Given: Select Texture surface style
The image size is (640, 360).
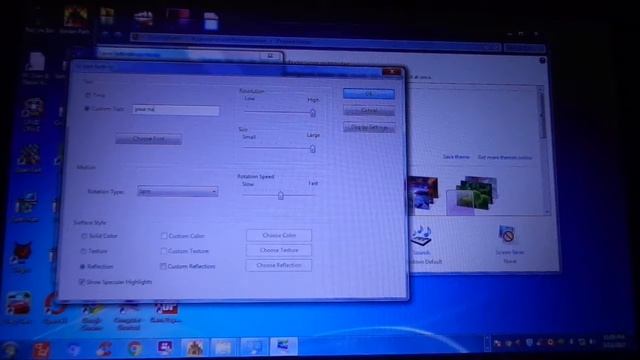Looking at the screenshot, I should point(84,251).
